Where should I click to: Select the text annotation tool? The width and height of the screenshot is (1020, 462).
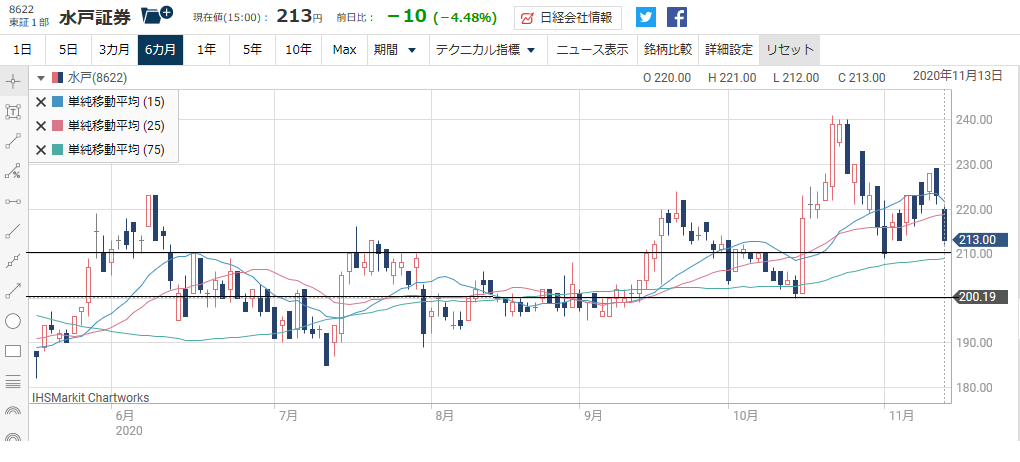[x=13, y=112]
